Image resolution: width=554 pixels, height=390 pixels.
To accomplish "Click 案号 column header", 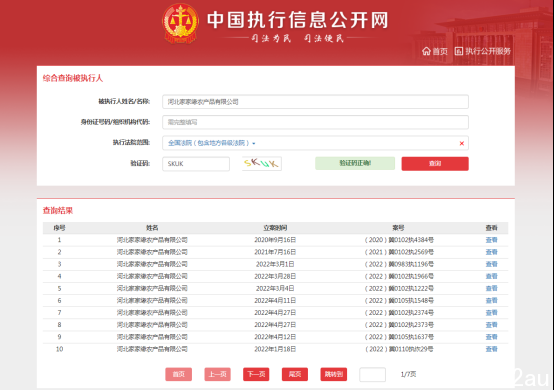I will pyautogui.click(x=398, y=228).
